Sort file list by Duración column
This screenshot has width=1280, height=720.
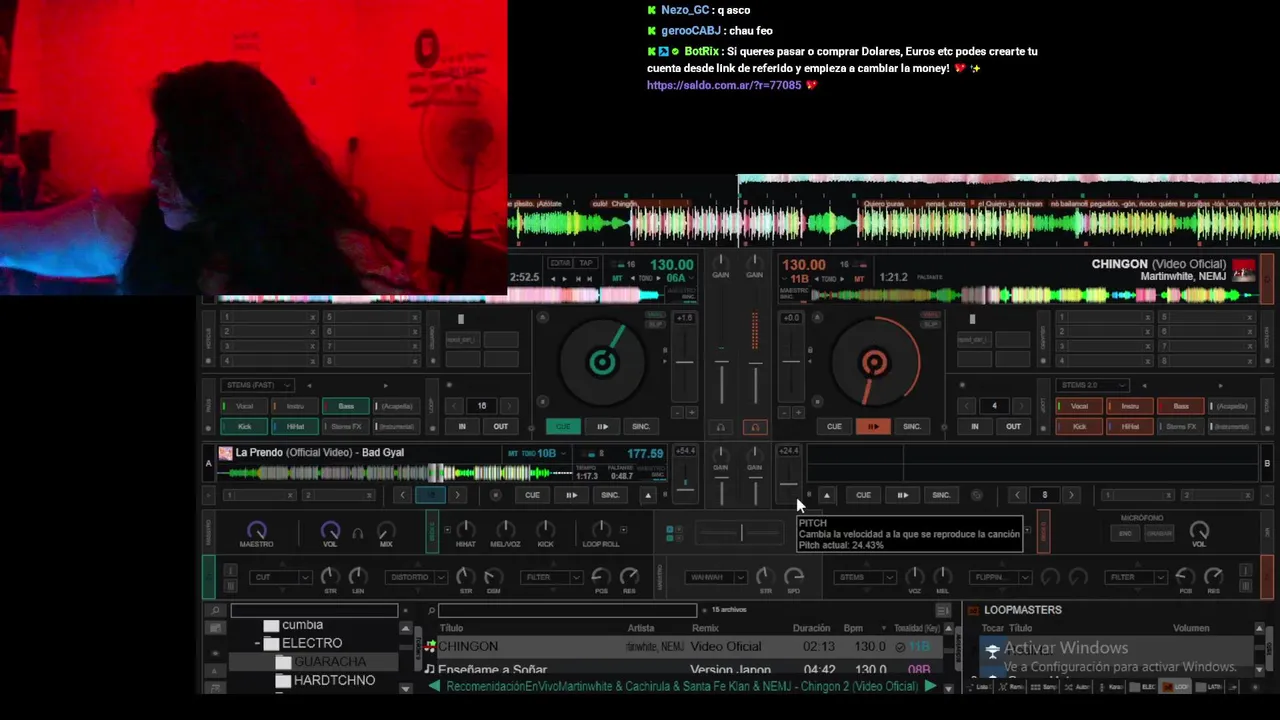tap(811, 629)
